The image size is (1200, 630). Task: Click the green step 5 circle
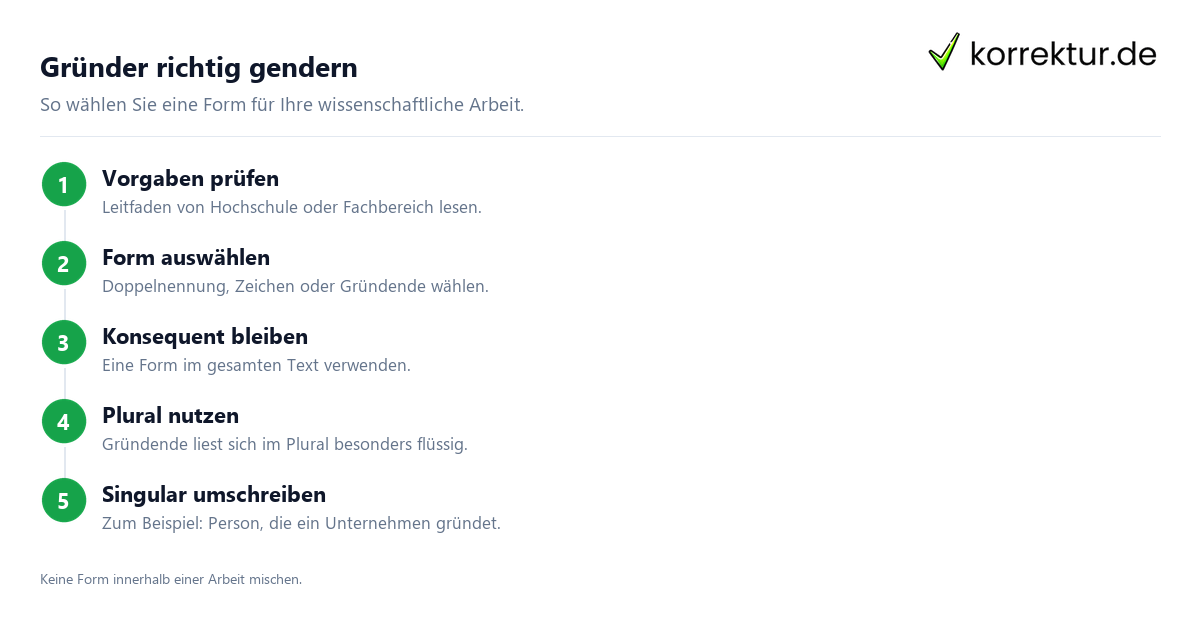[64, 500]
